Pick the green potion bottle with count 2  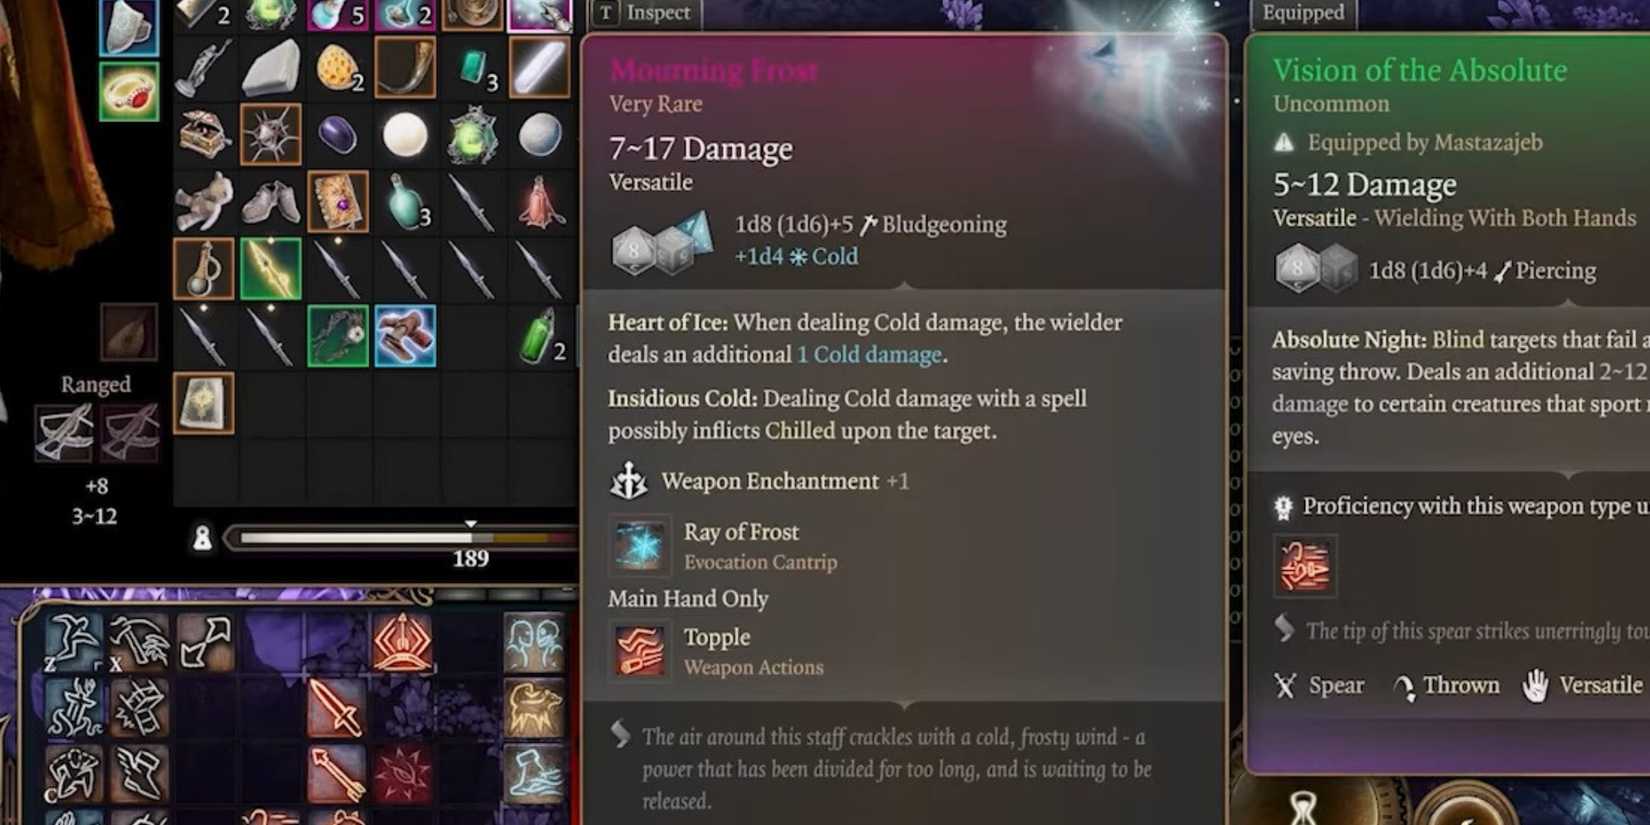540,336
